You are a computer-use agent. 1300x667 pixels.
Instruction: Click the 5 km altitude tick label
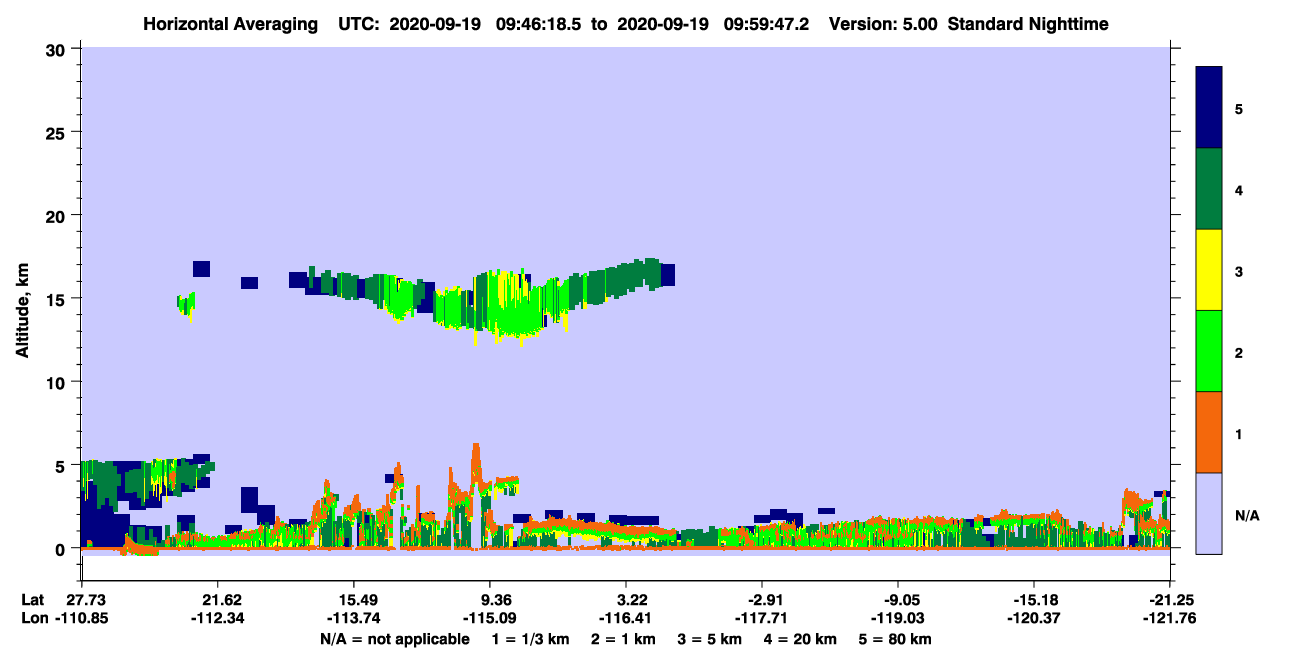click(x=62, y=465)
